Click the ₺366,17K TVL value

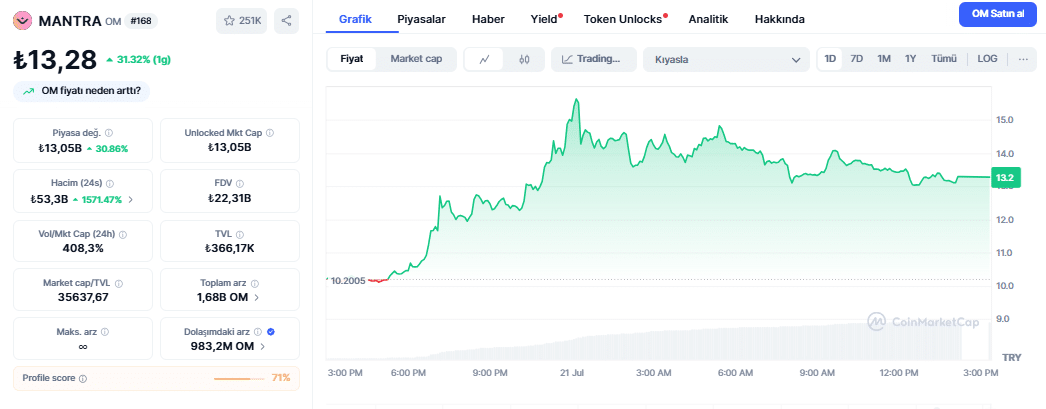(229, 248)
